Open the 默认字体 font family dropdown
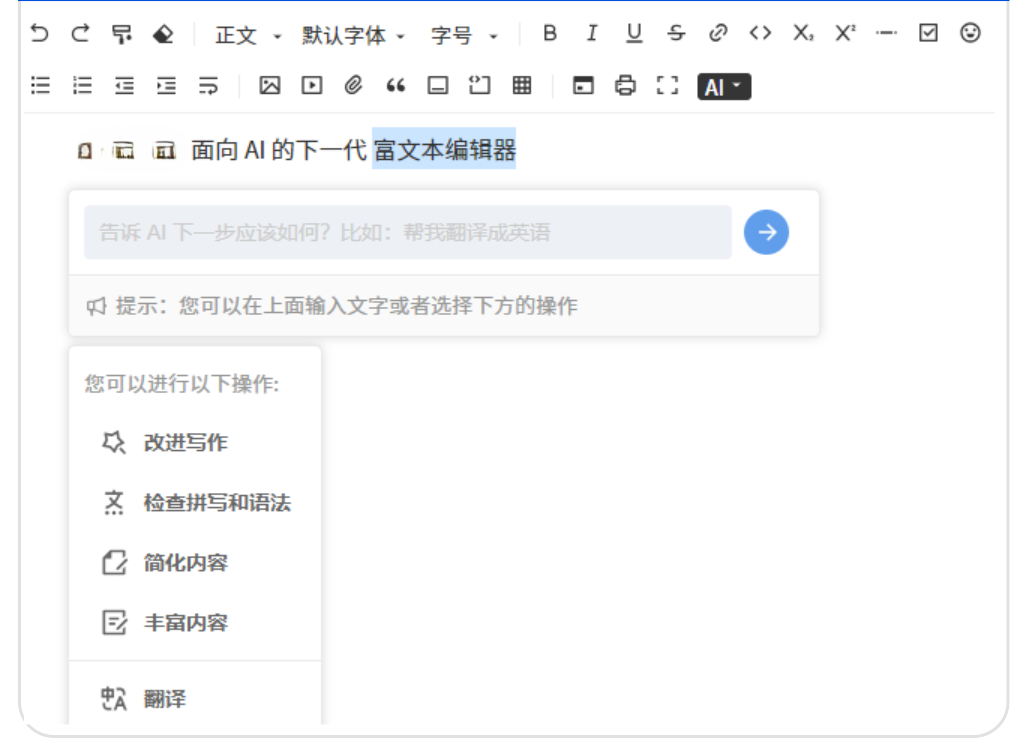Viewport: 1020px width, 753px height. (x=353, y=35)
